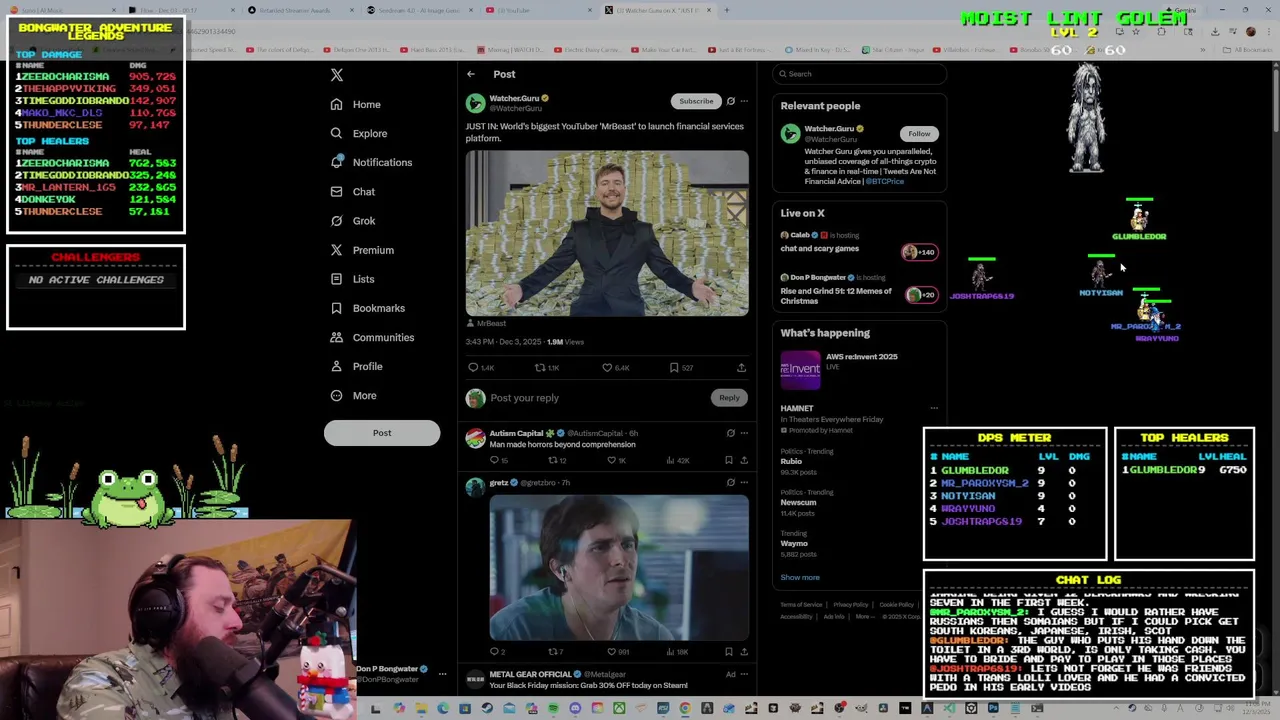Open the Newscum trending topic
The width and height of the screenshot is (1280, 720).
798,503
